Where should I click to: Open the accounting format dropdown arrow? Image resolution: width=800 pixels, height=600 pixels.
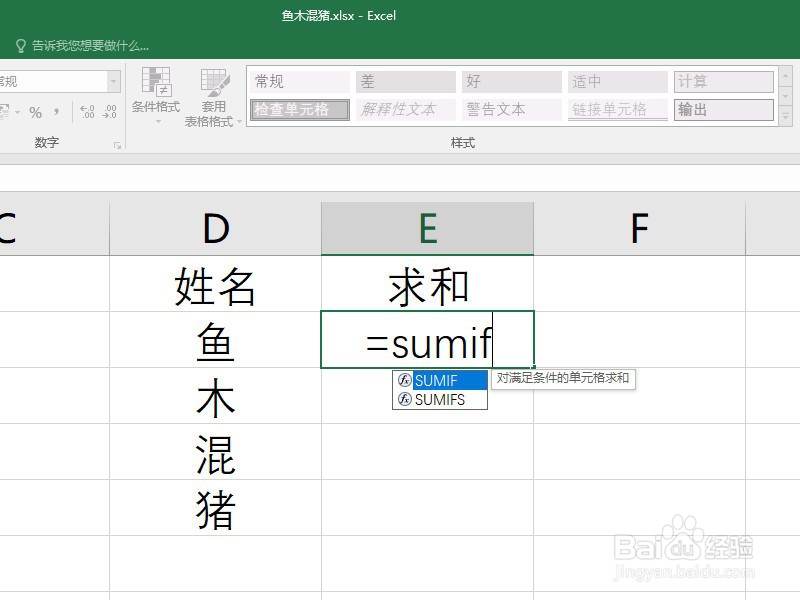(x=18, y=112)
